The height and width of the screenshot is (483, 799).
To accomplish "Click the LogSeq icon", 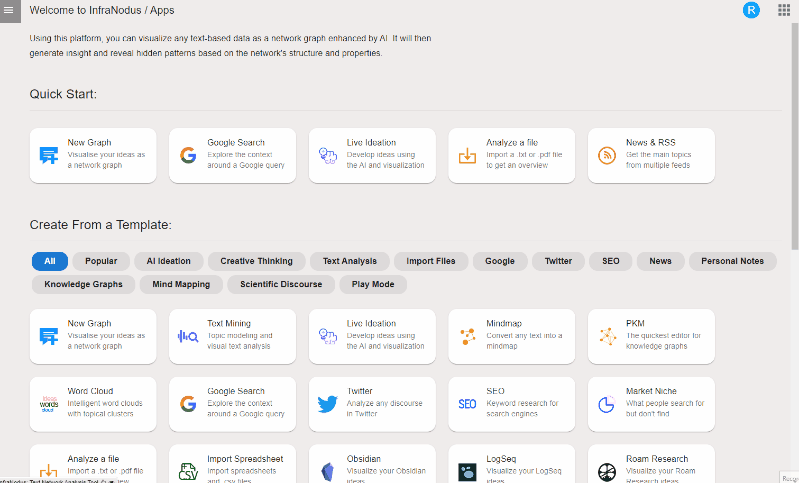I will pyautogui.click(x=467, y=472).
